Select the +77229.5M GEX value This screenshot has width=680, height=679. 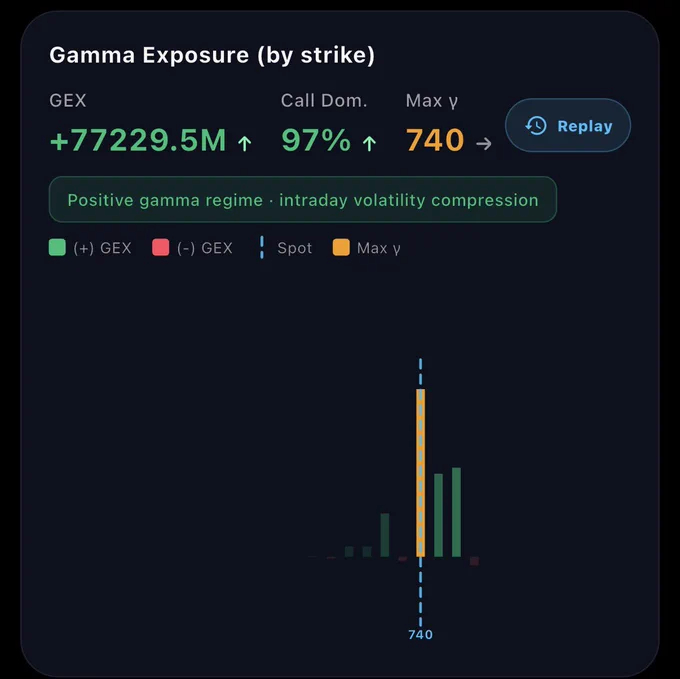click(138, 140)
